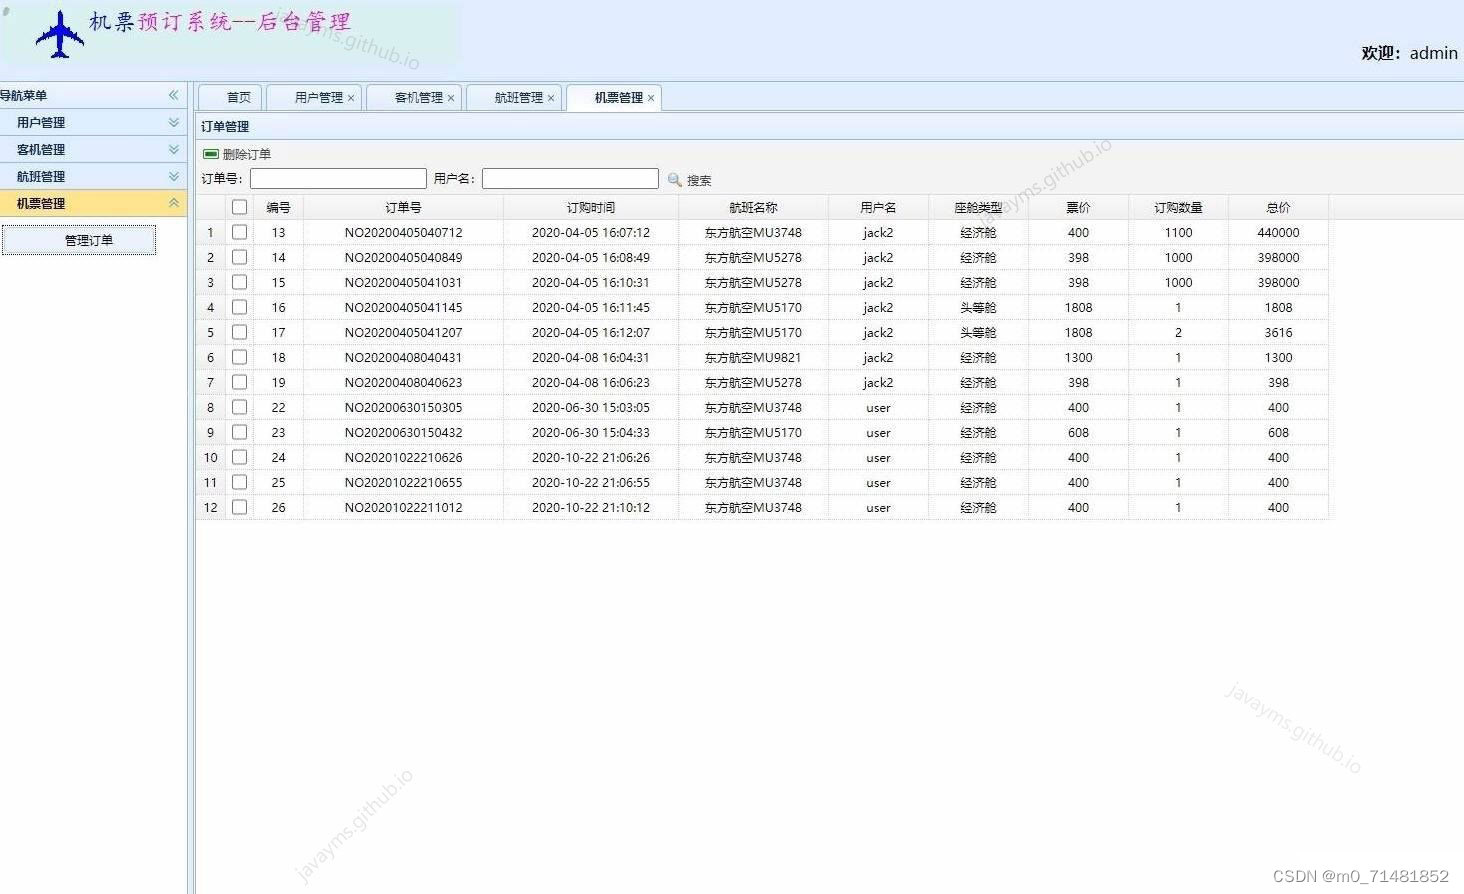Click total price cell 440000
The image size is (1464, 894).
point(1278,232)
